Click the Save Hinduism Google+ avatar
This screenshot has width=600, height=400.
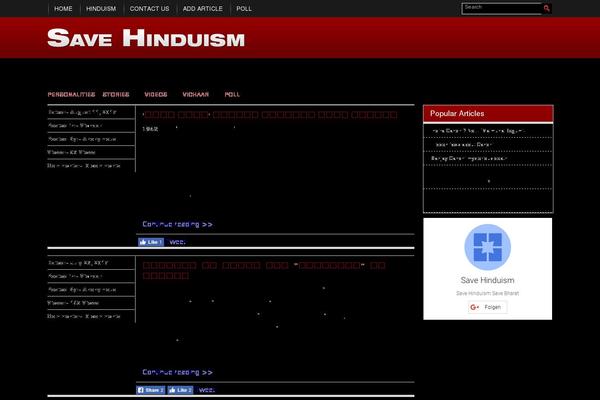[x=488, y=247]
